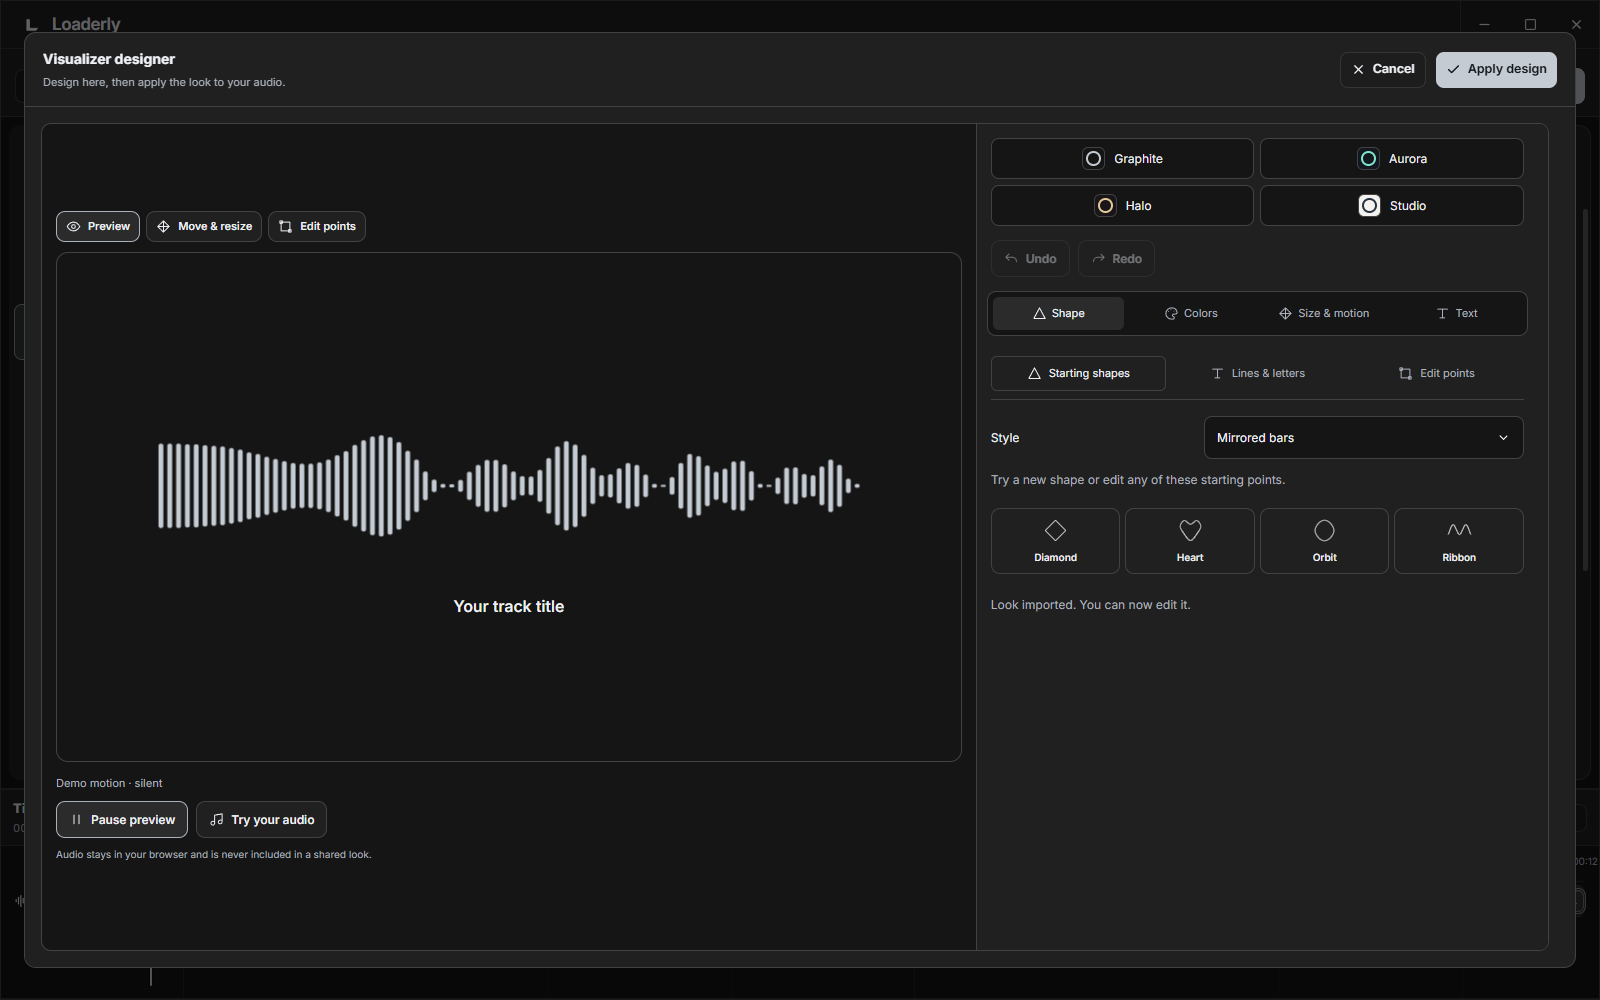Select the Aurora preset

(1391, 159)
